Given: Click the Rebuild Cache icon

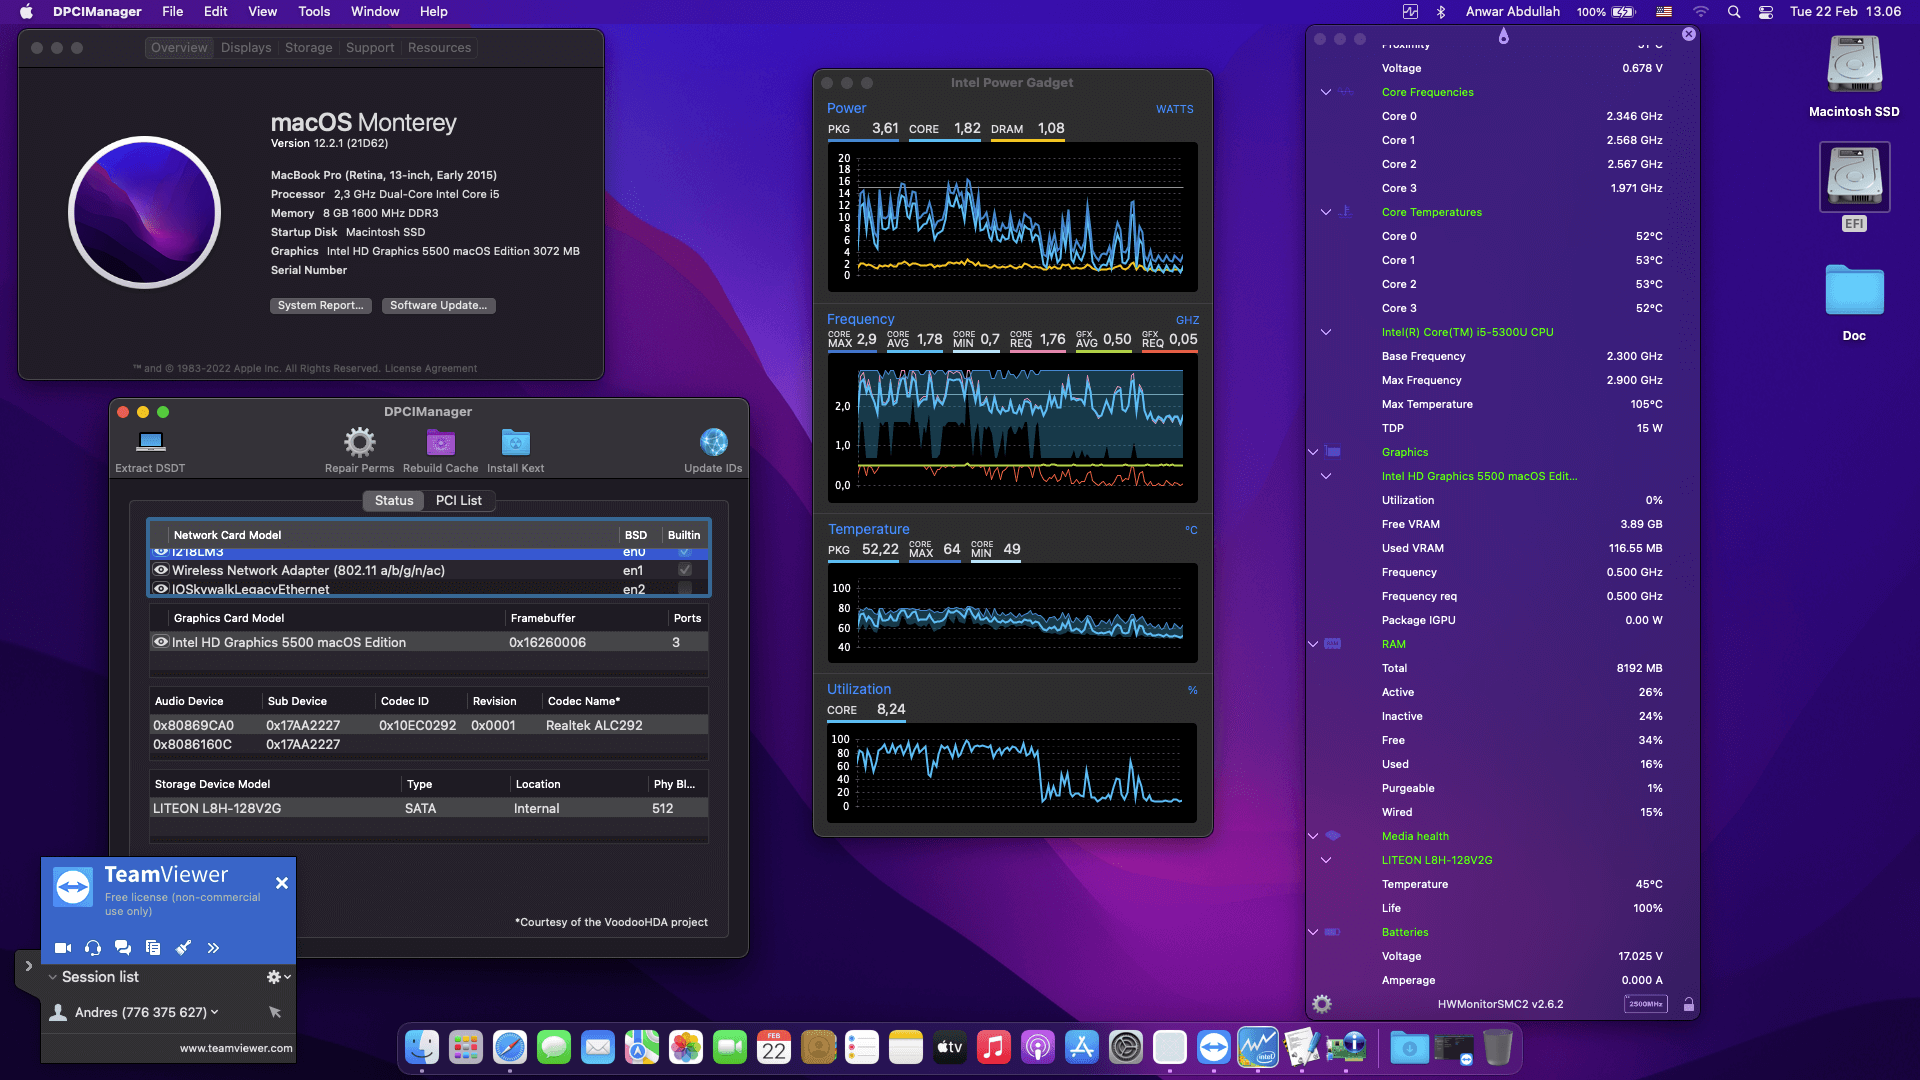Looking at the screenshot, I should pos(441,441).
